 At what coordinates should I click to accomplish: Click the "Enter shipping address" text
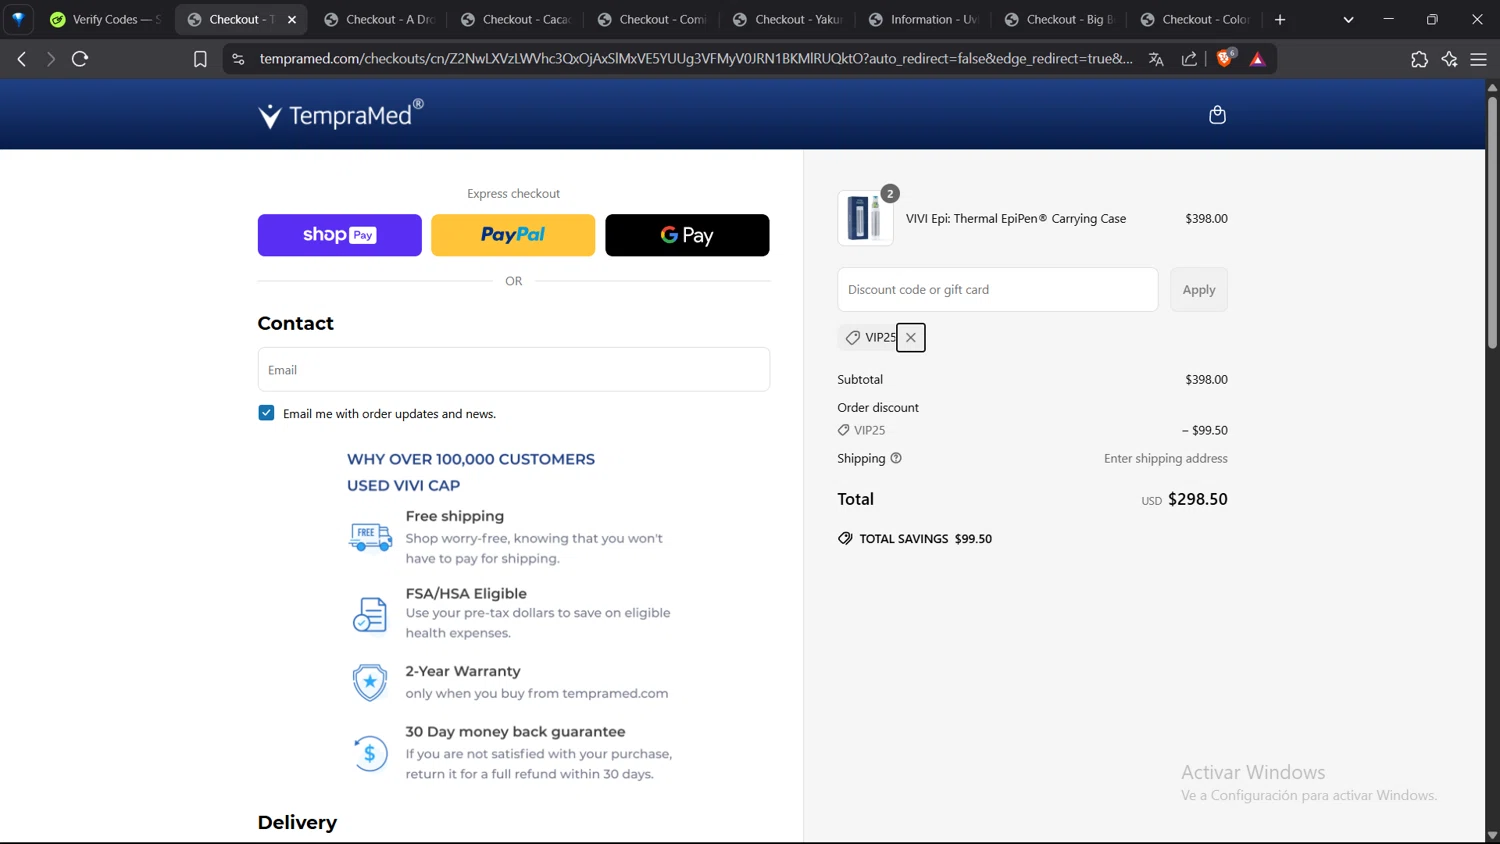1166,458
